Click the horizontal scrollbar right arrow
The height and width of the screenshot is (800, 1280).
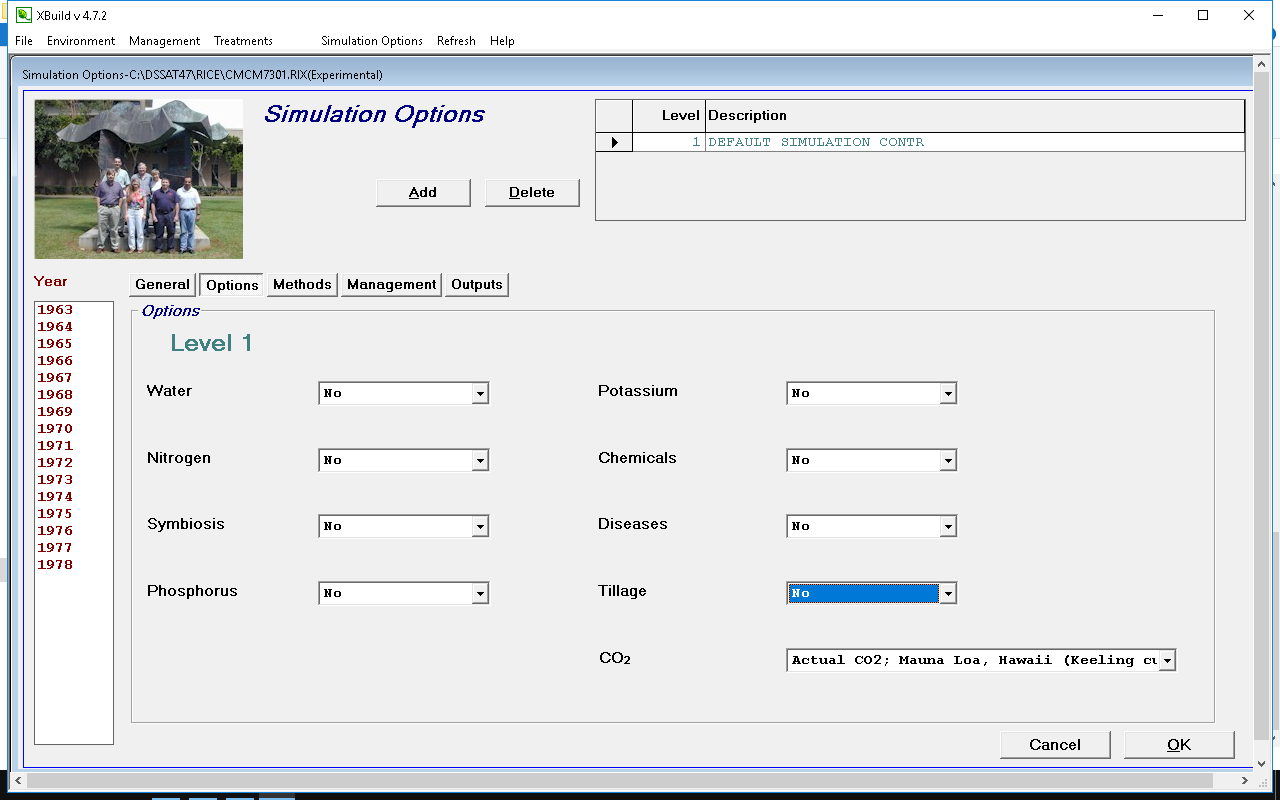click(x=1245, y=780)
